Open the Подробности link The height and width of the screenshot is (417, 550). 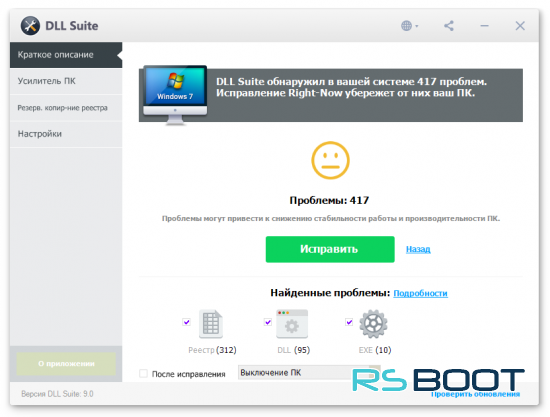(420, 293)
